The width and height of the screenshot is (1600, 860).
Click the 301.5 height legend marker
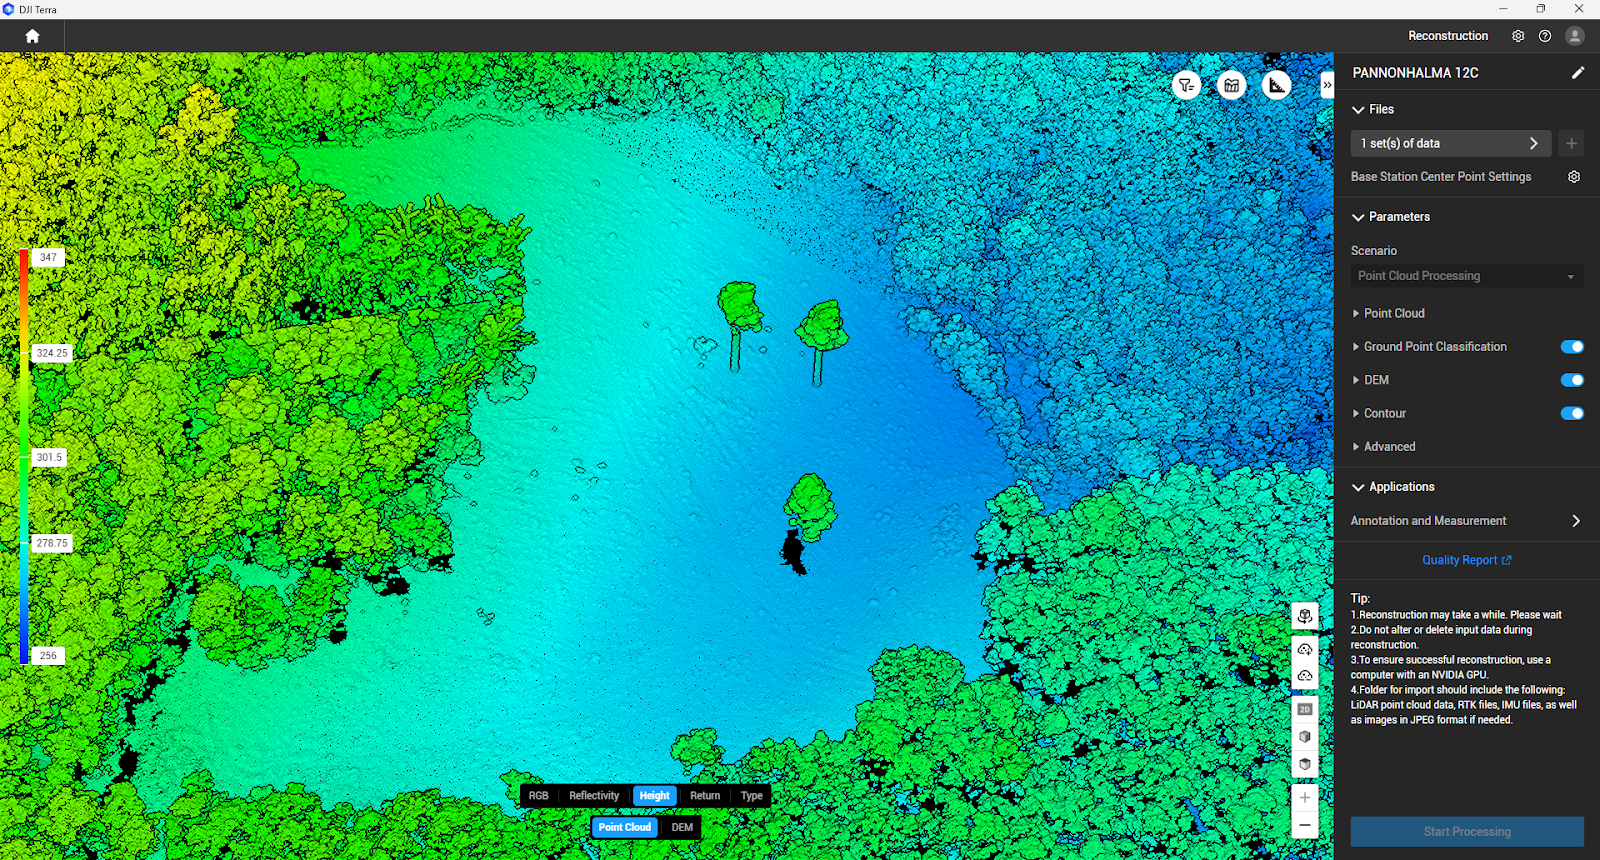click(49, 457)
